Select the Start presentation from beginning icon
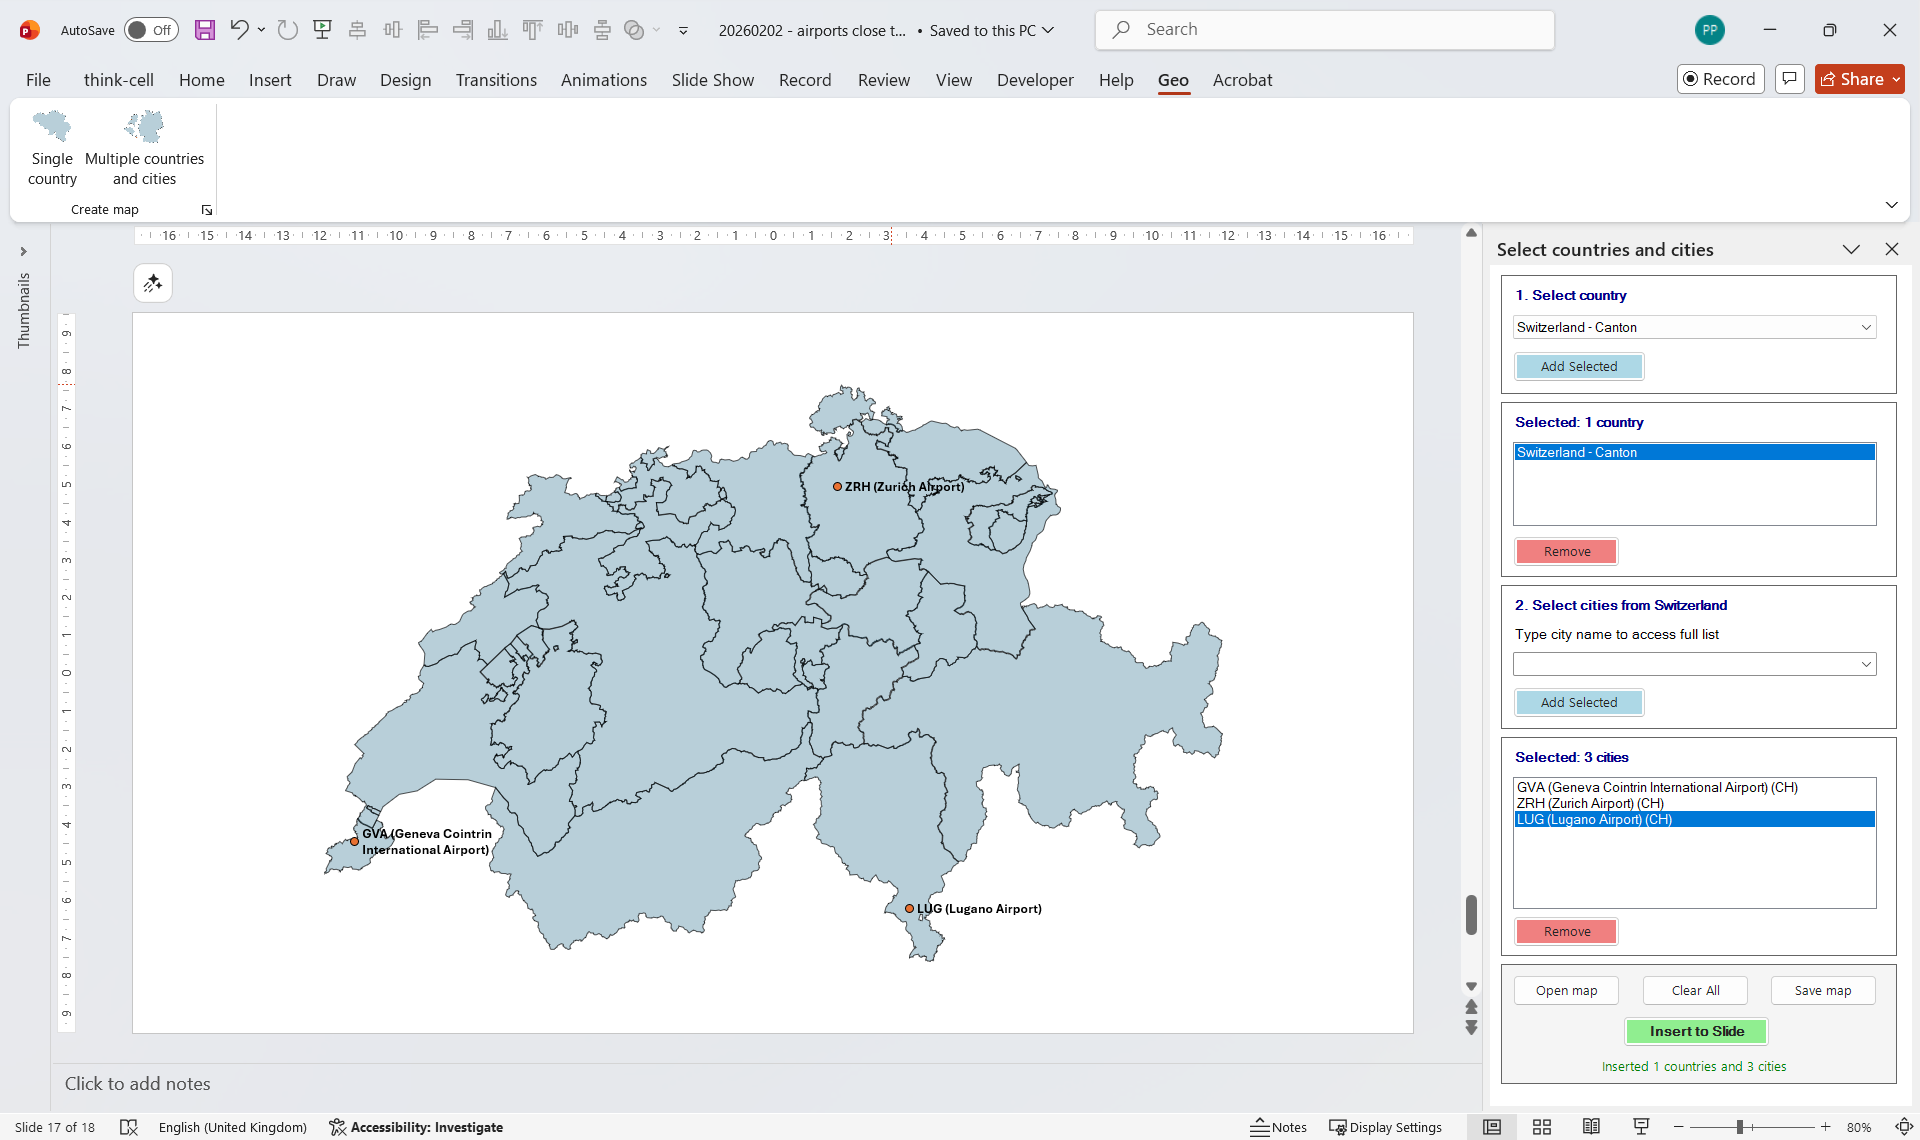 click(322, 30)
